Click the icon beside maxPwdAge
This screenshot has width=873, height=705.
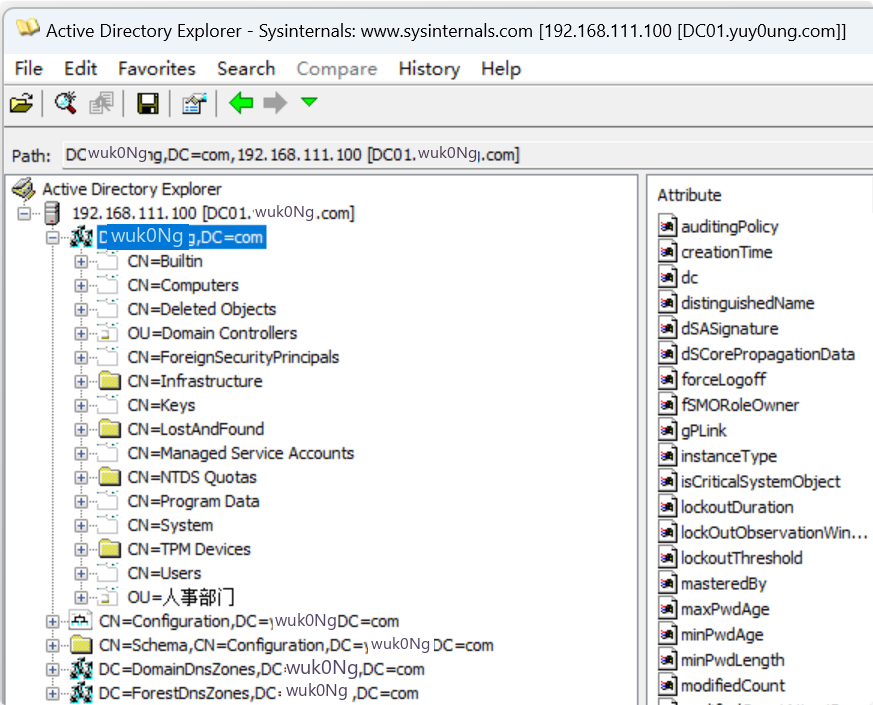[668, 609]
